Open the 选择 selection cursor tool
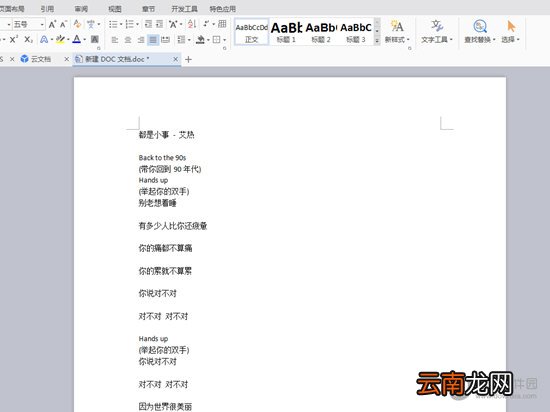 point(511,31)
